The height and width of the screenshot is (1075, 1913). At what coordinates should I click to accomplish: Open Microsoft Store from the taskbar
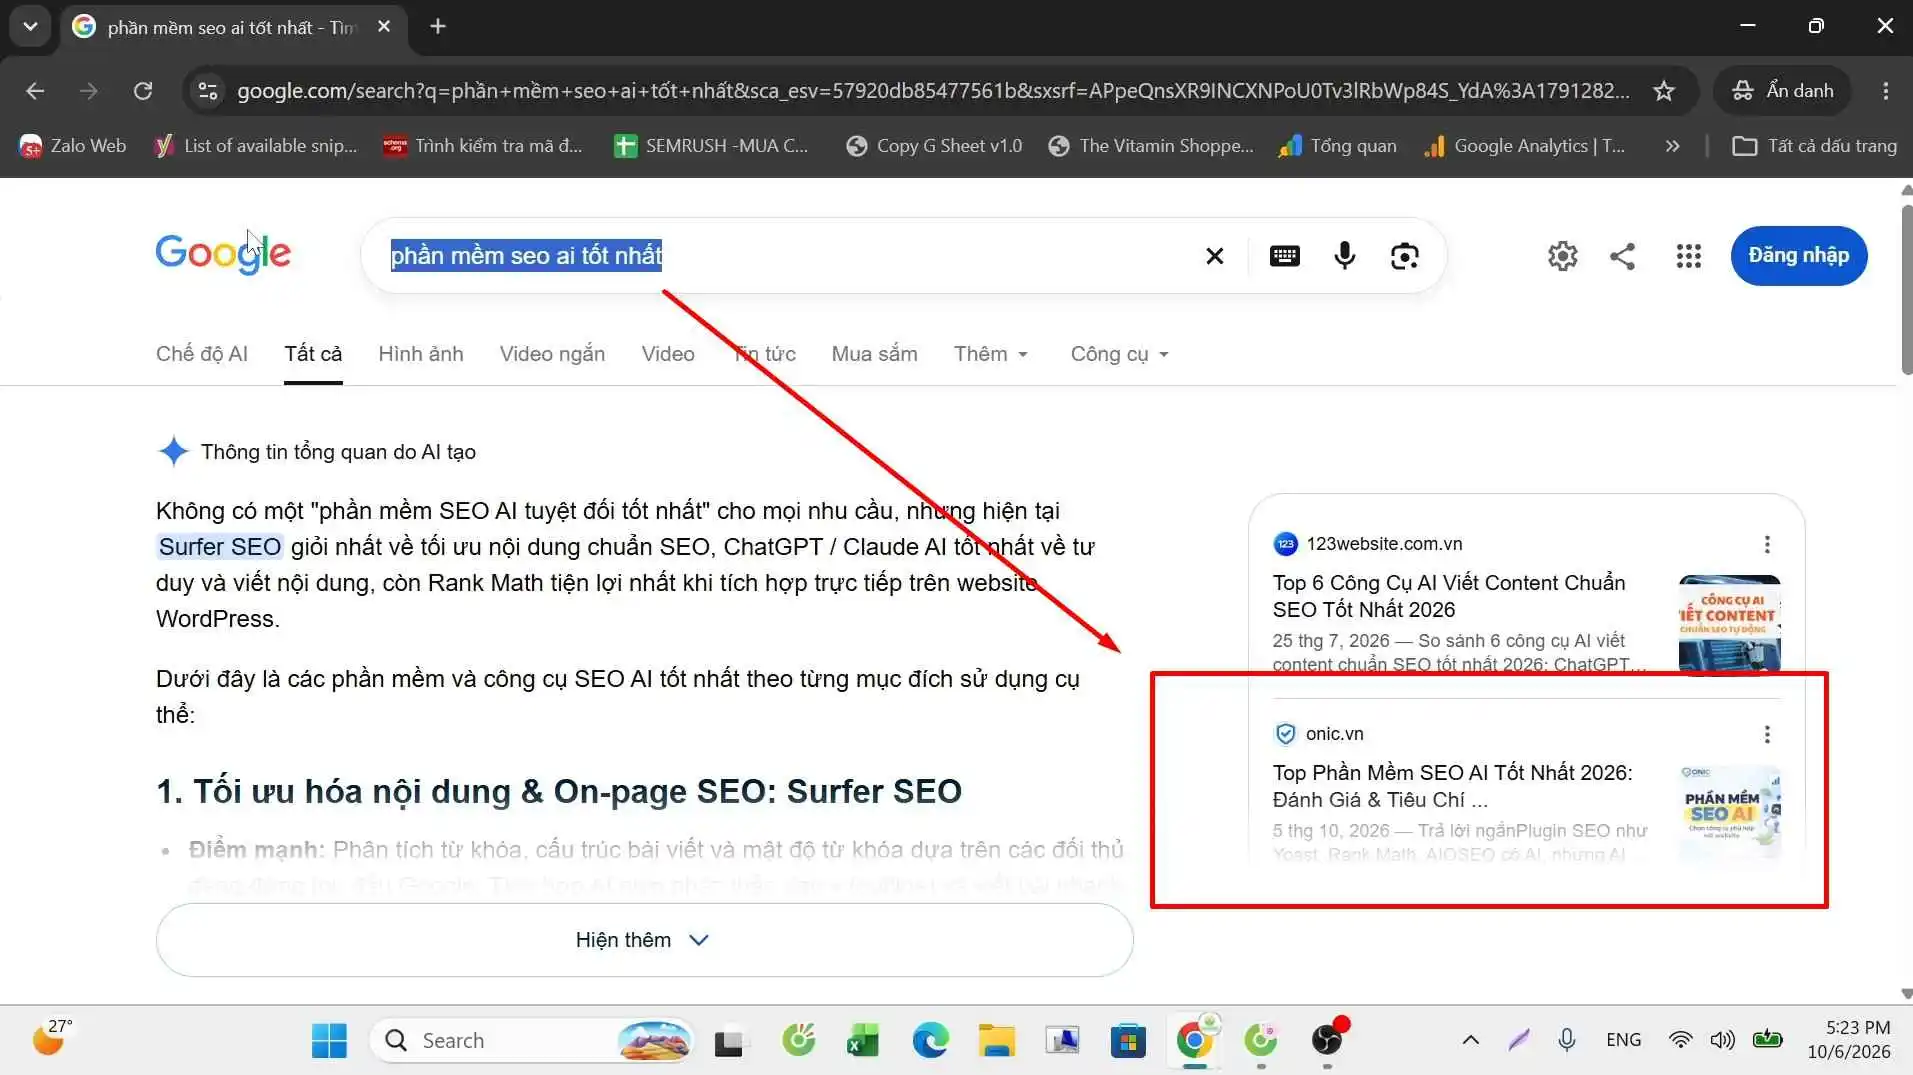point(1128,1041)
